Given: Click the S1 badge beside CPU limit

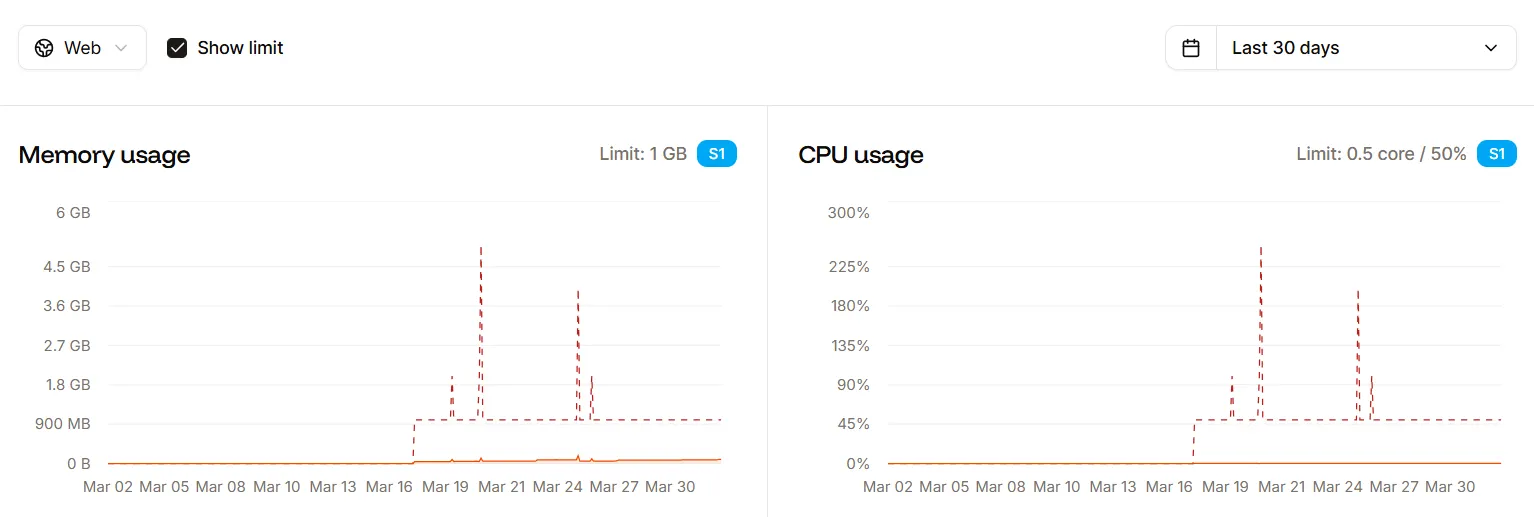Looking at the screenshot, I should 1496,154.
